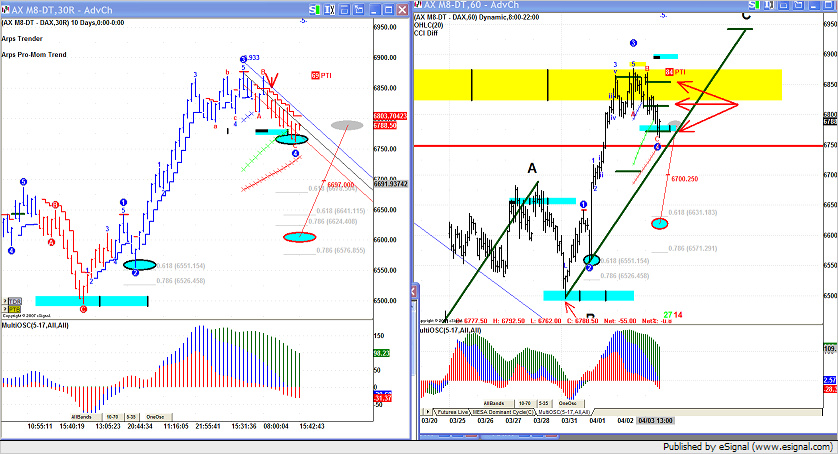This screenshot has width=838, height=454.
Task: Select the gray oval marker in left chart
Action: coord(347,125)
